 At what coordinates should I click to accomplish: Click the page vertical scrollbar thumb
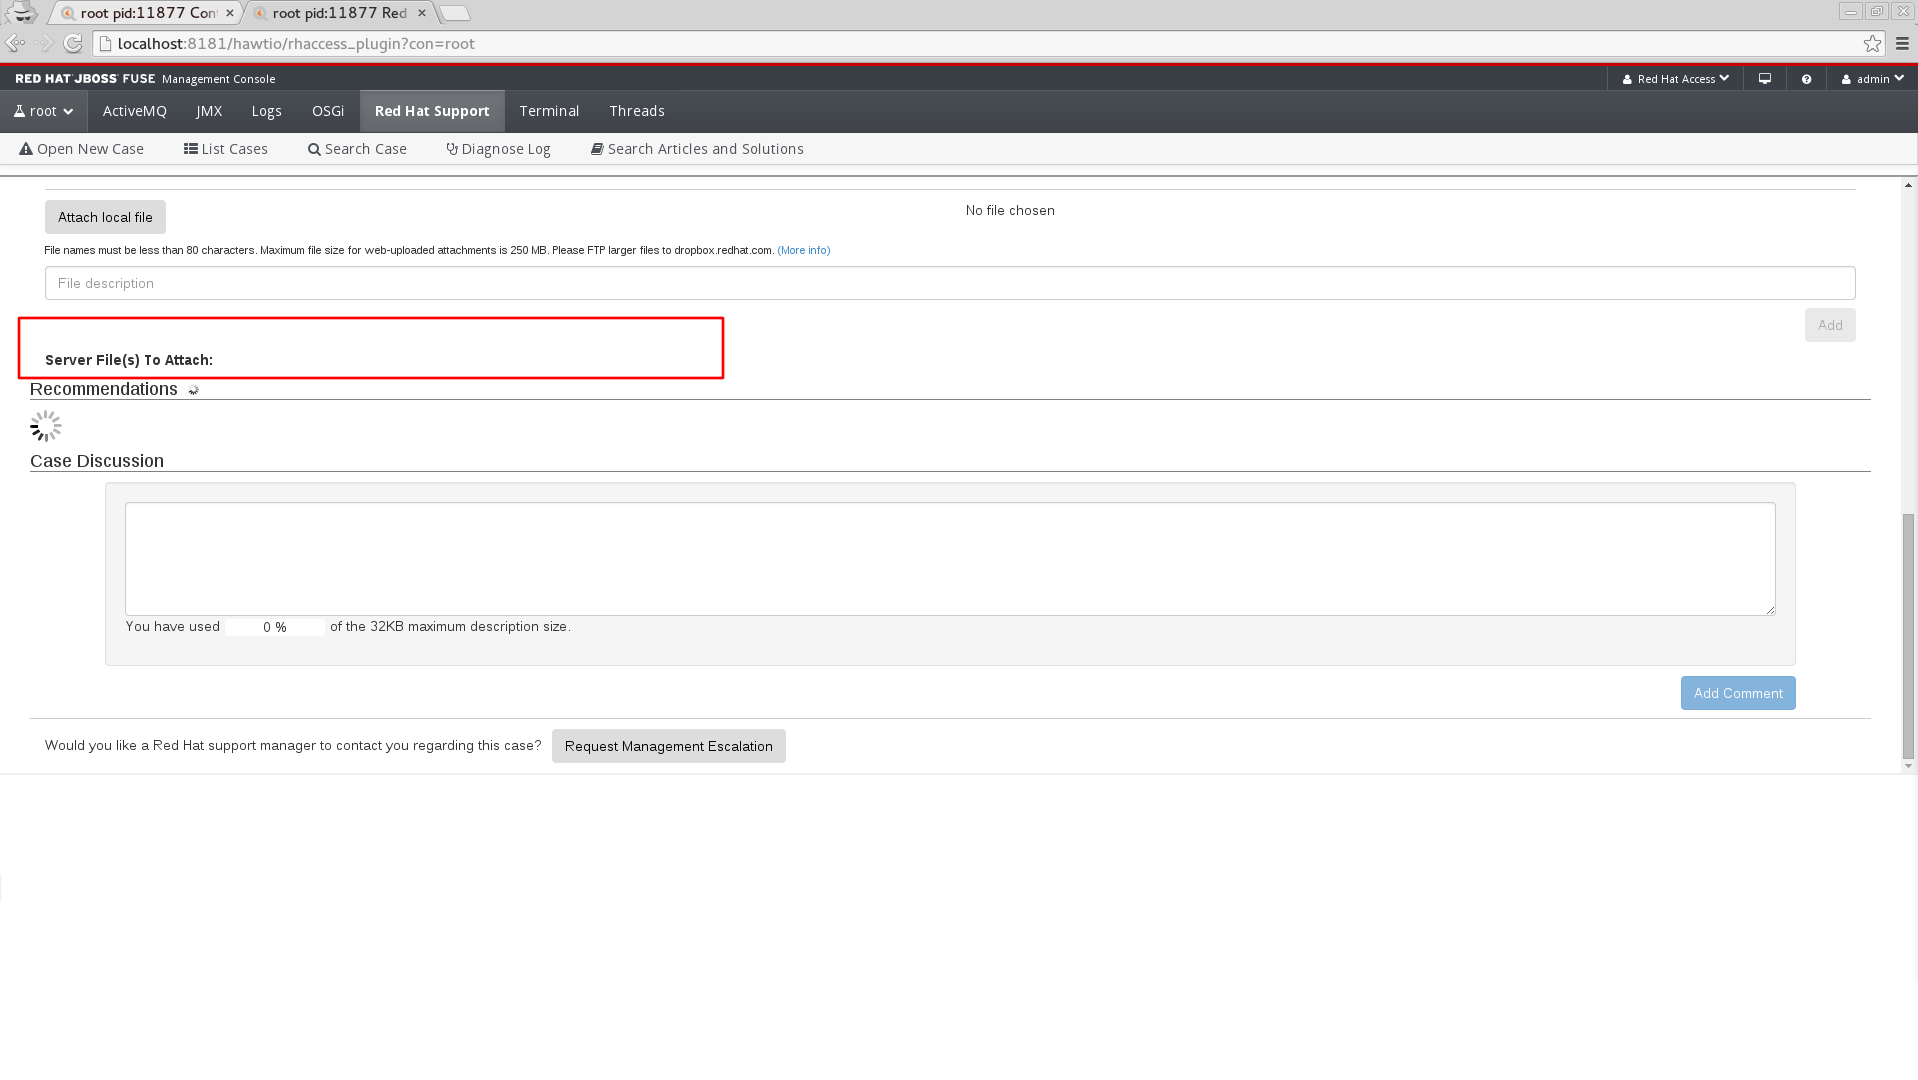pos(1908,636)
